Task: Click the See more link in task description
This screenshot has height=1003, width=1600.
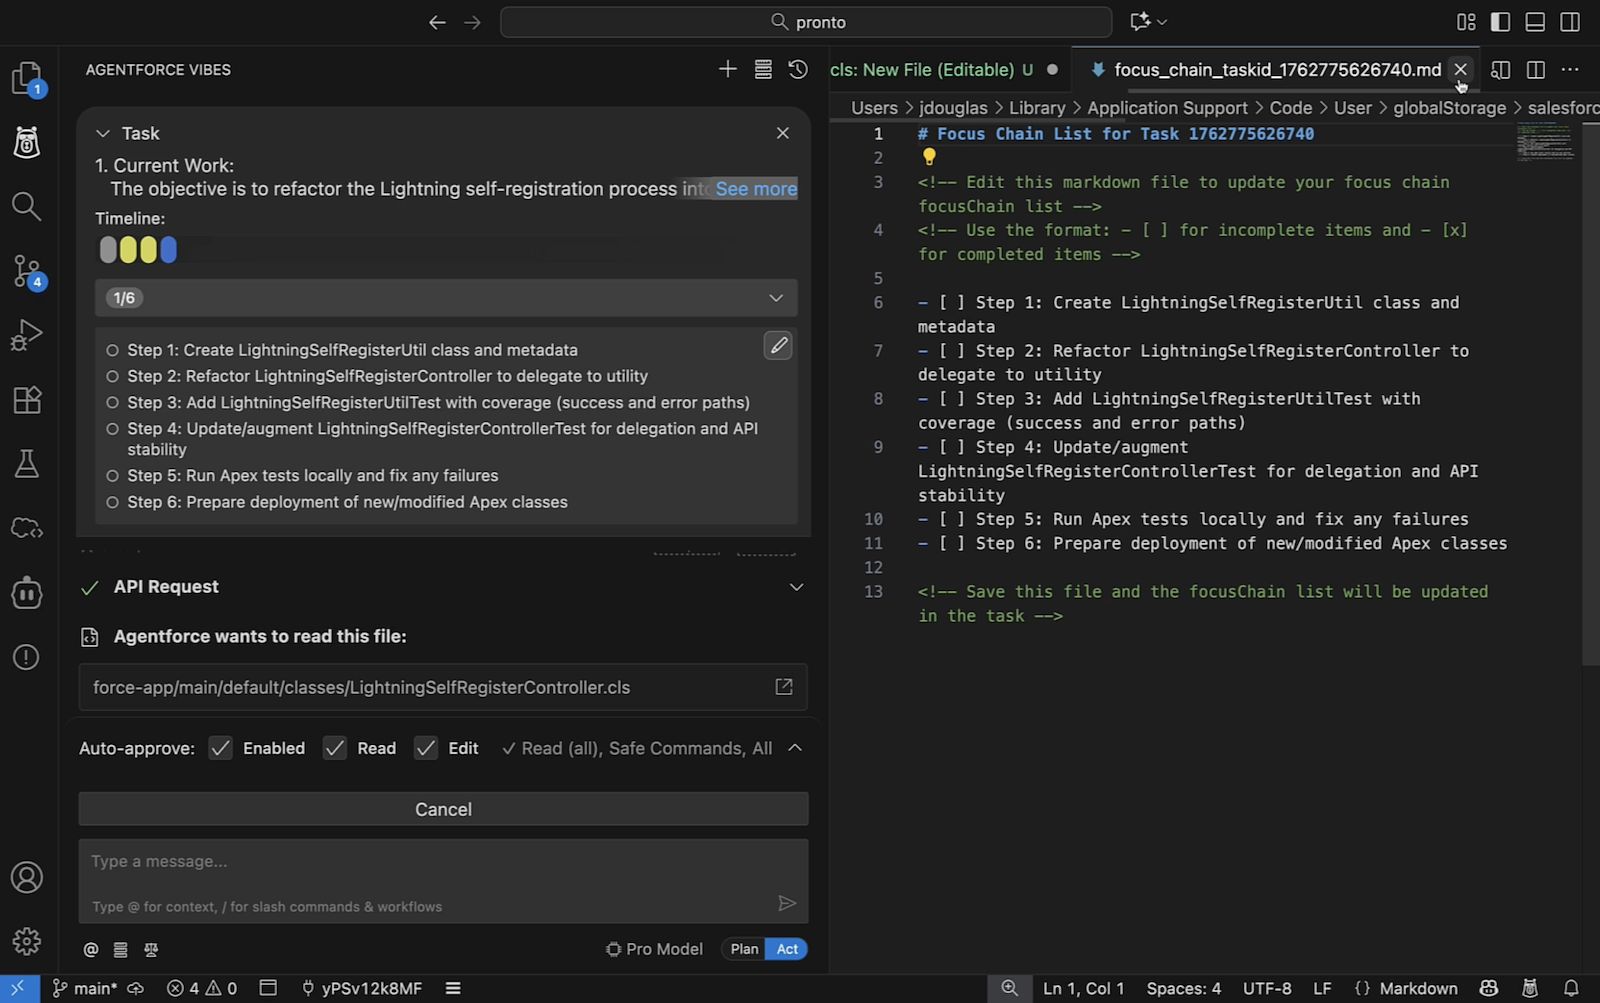Action: click(x=756, y=188)
